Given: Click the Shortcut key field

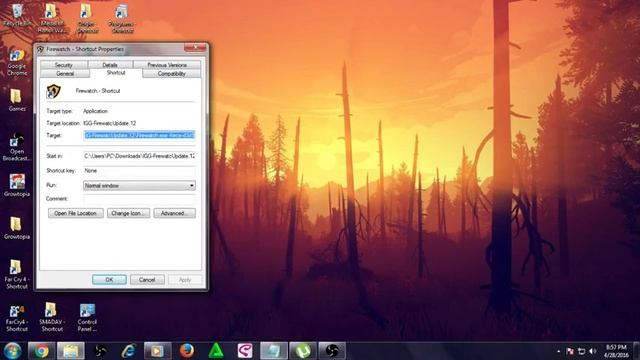Looking at the screenshot, I should [x=139, y=171].
